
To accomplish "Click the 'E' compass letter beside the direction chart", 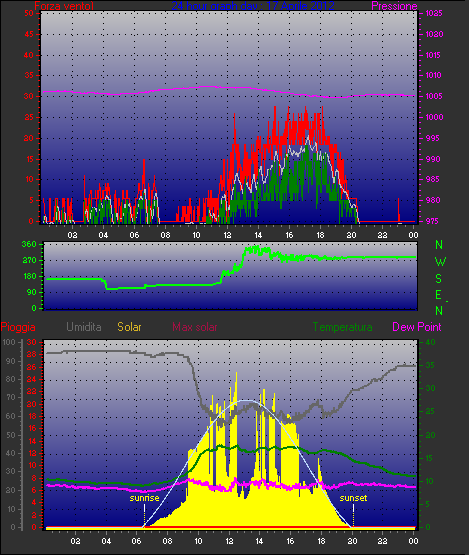I will (x=438, y=295).
